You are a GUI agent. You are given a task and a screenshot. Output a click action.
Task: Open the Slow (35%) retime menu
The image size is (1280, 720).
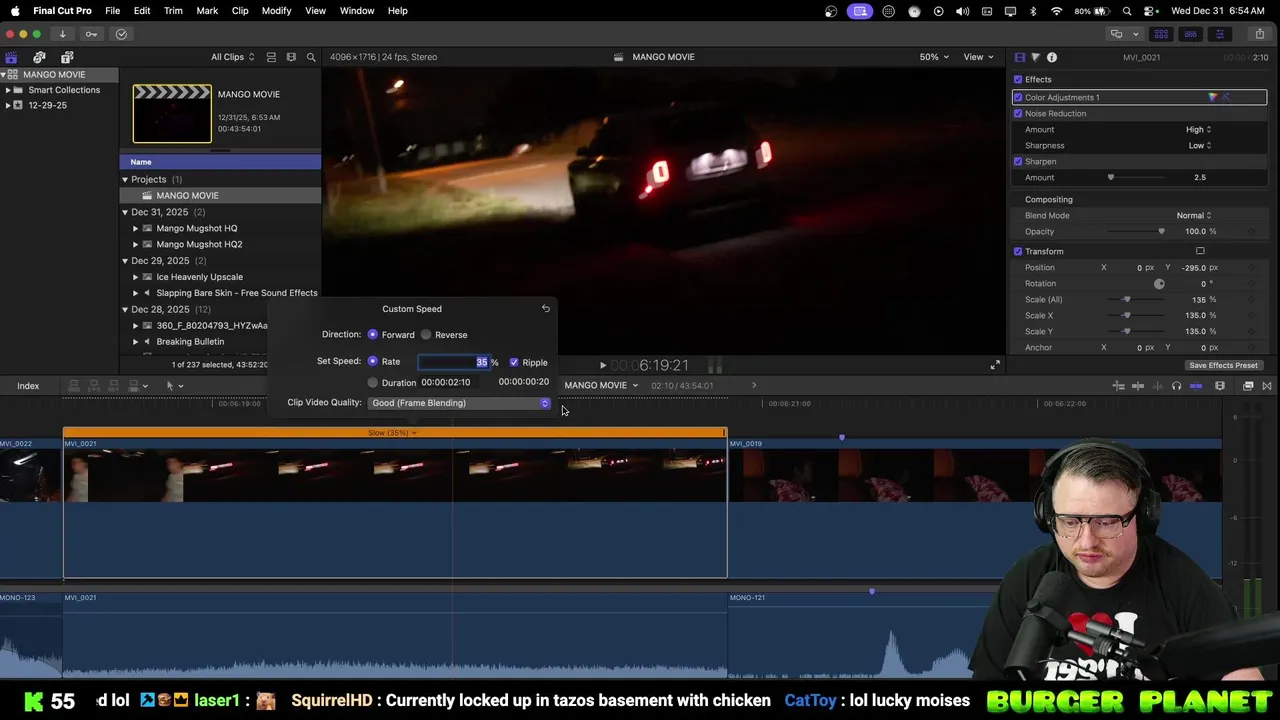click(393, 433)
